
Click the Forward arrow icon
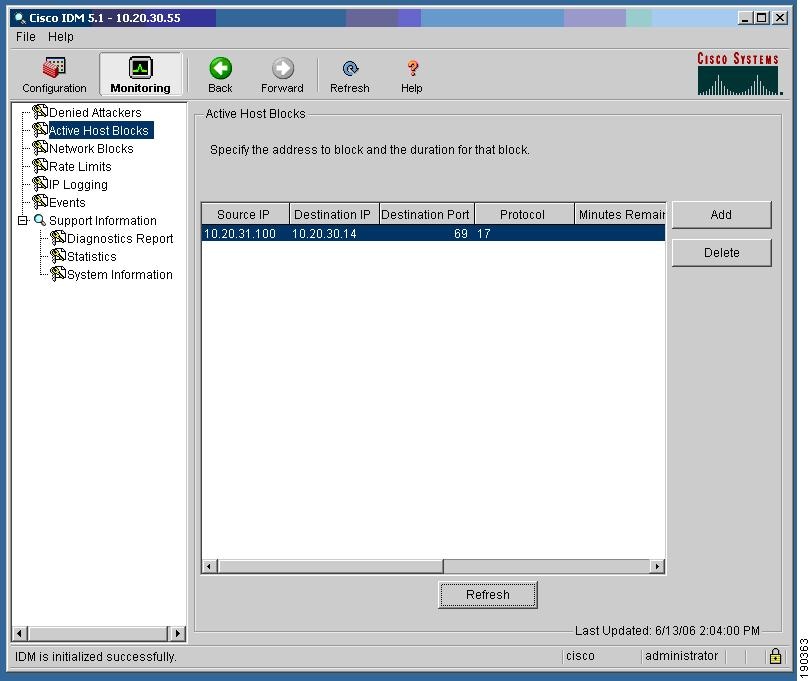(x=282, y=68)
